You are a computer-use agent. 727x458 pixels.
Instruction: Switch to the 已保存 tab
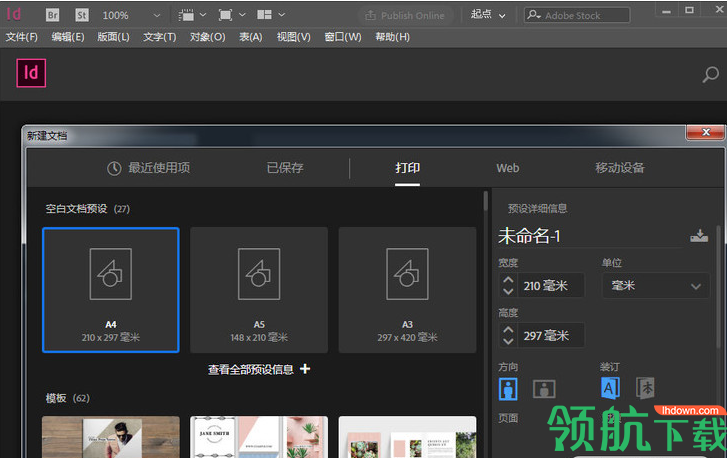[x=285, y=168]
